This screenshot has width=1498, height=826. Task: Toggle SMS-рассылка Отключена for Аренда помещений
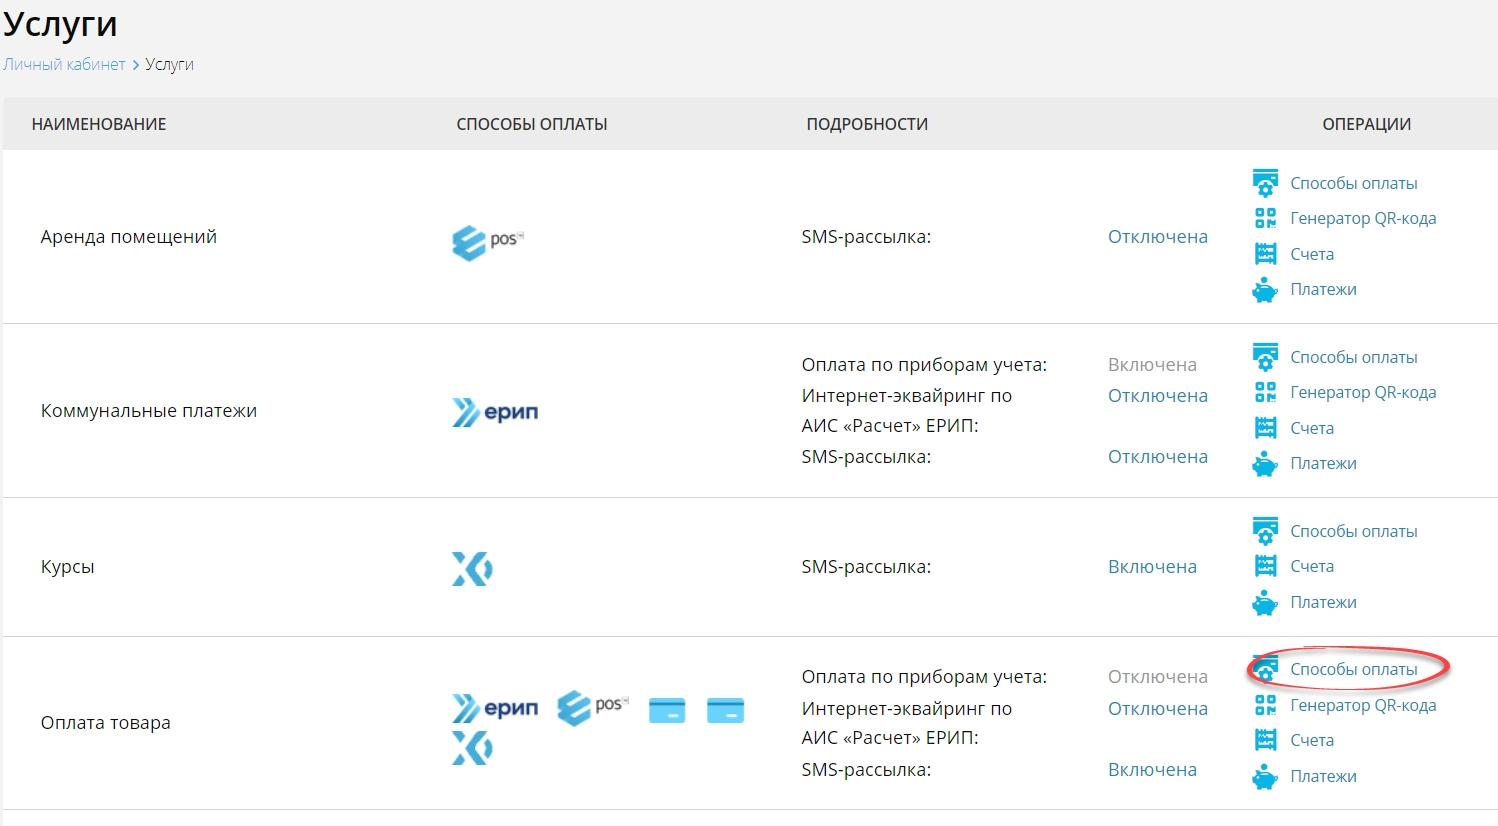pyautogui.click(x=1158, y=237)
